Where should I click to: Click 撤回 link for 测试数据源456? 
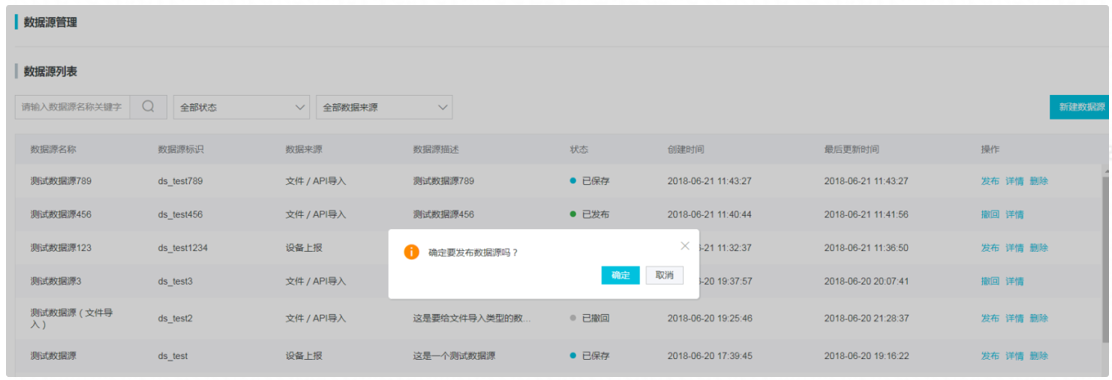(x=990, y=214)
